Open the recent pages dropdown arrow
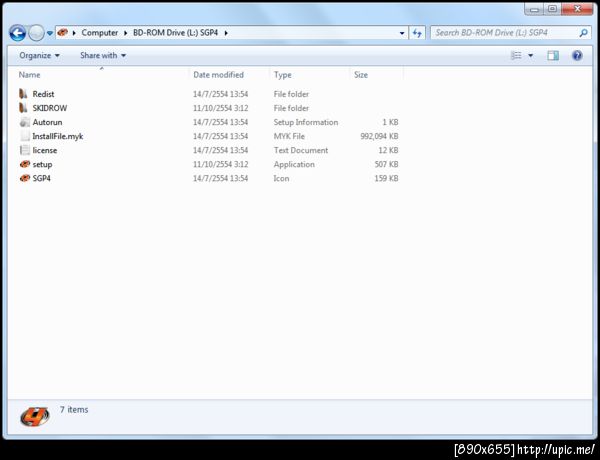The image size is (600, 460). (x=50, y=33)
